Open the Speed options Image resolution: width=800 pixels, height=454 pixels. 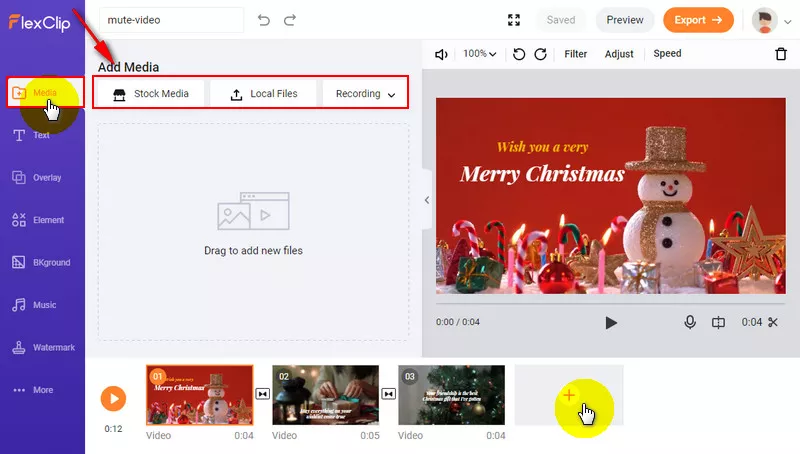(667, 54)
